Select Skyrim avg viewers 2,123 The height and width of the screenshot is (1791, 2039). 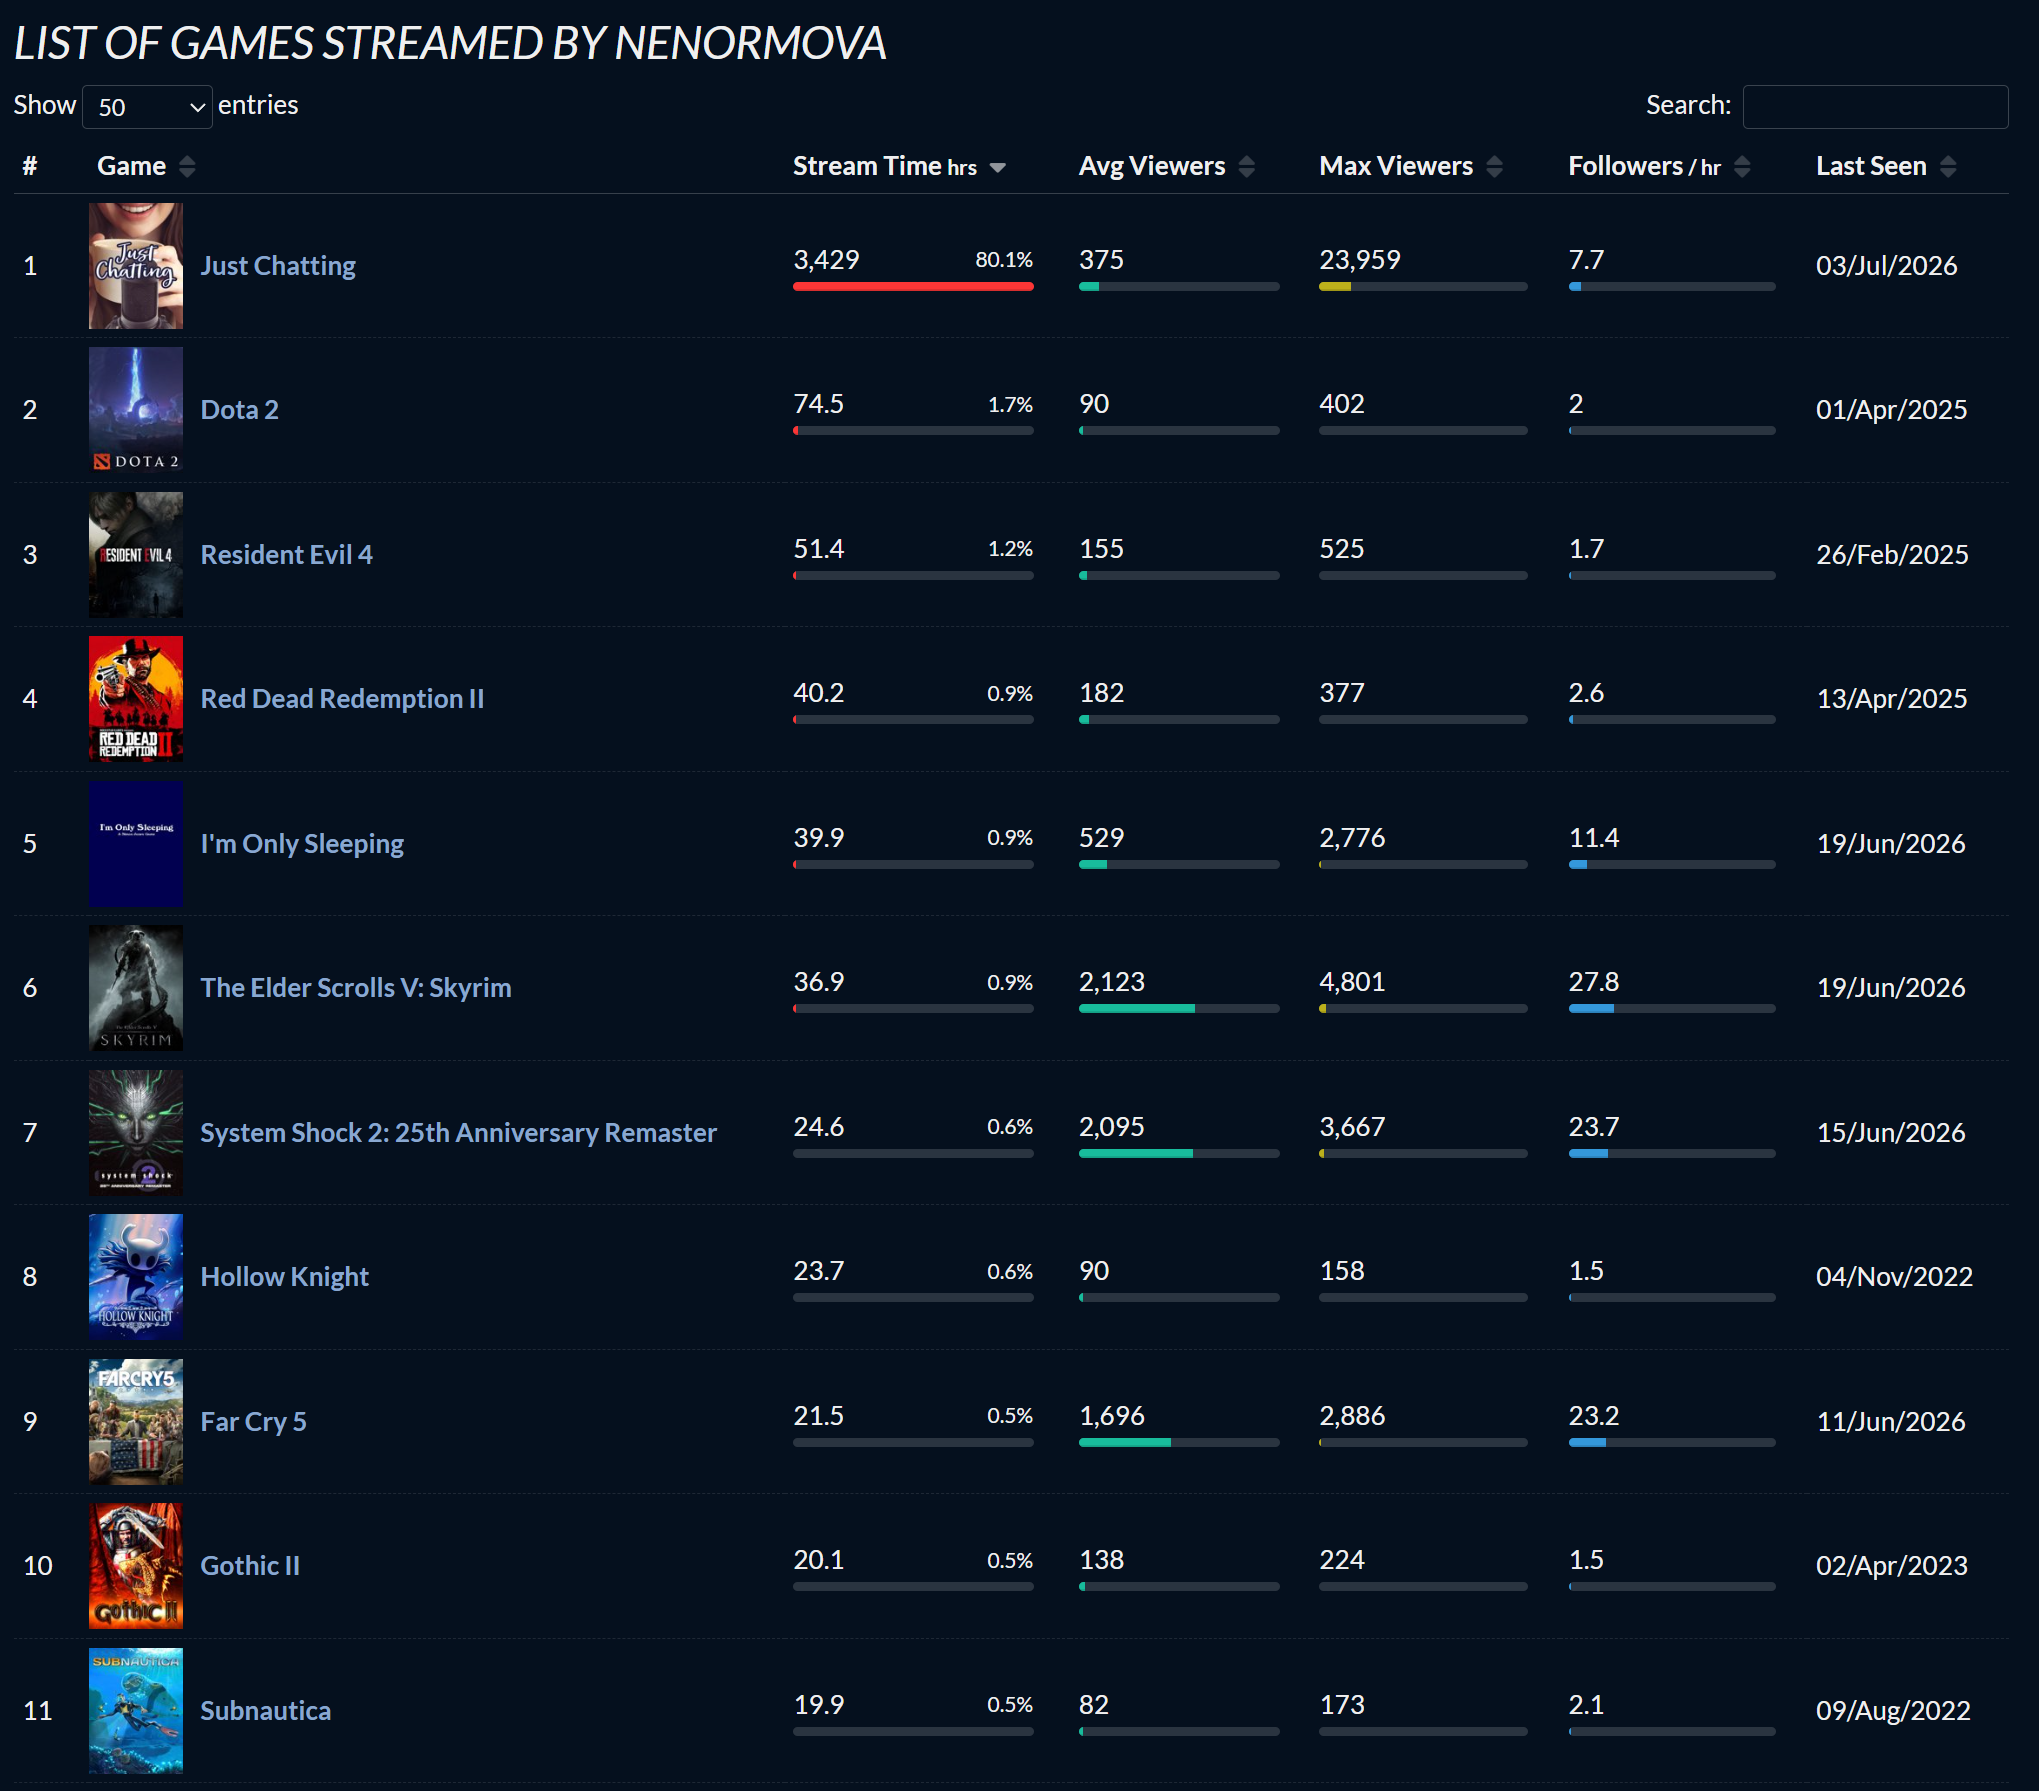[x=1112, y=982]
